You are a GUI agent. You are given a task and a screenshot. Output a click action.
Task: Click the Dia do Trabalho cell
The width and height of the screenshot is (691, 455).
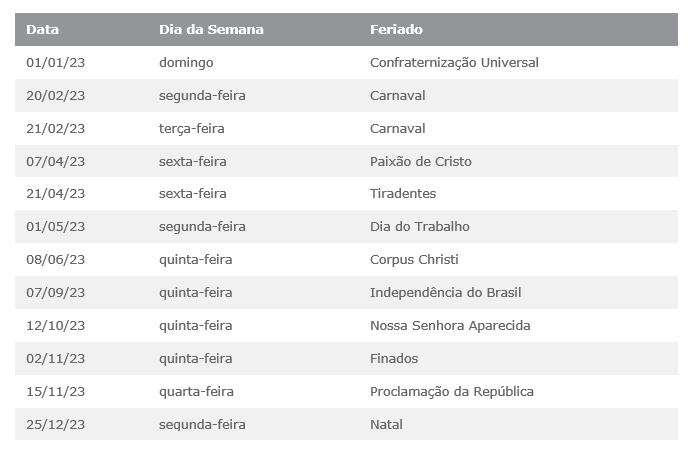click(x=420, y=227)
